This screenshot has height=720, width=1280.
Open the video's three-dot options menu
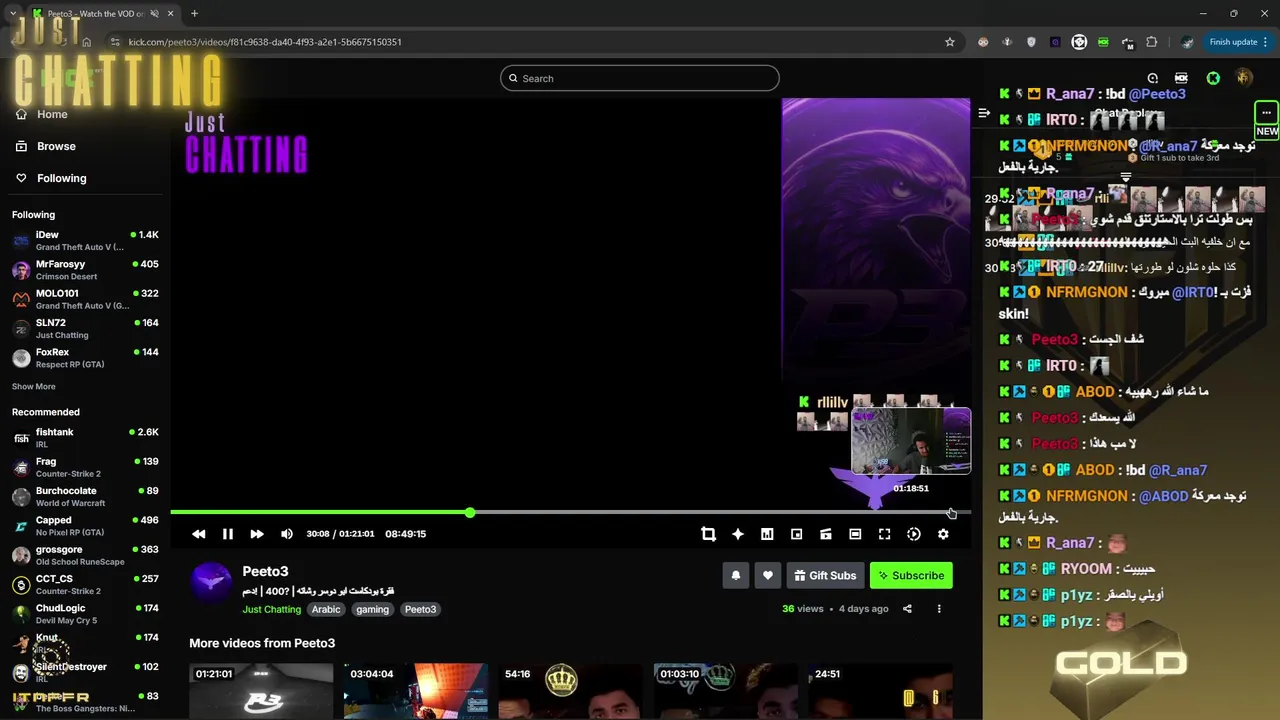coord(939,608)
